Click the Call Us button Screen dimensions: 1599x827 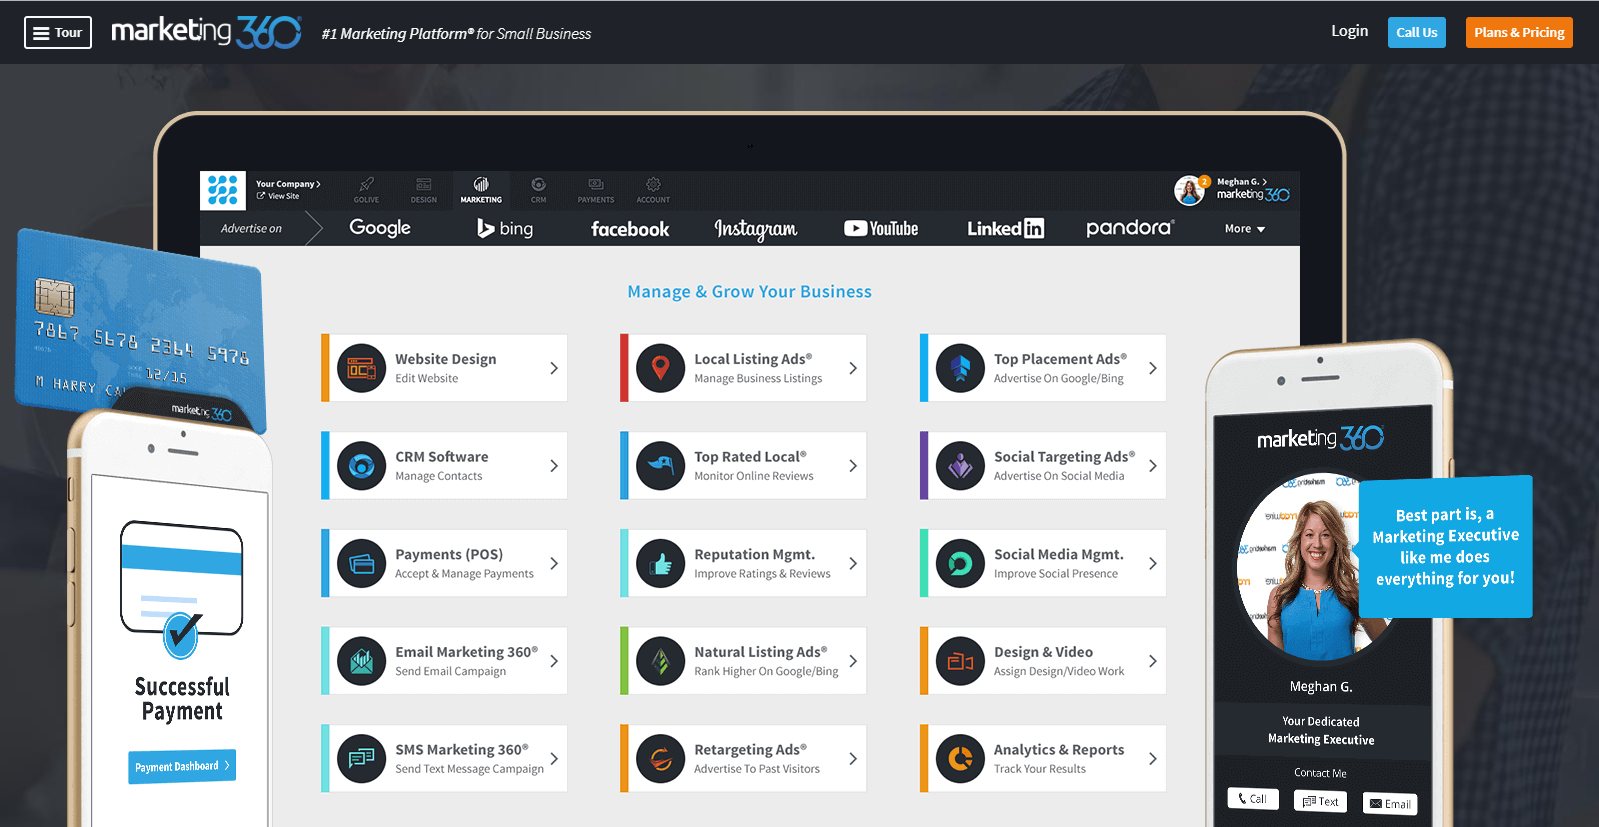[1416, 32]
